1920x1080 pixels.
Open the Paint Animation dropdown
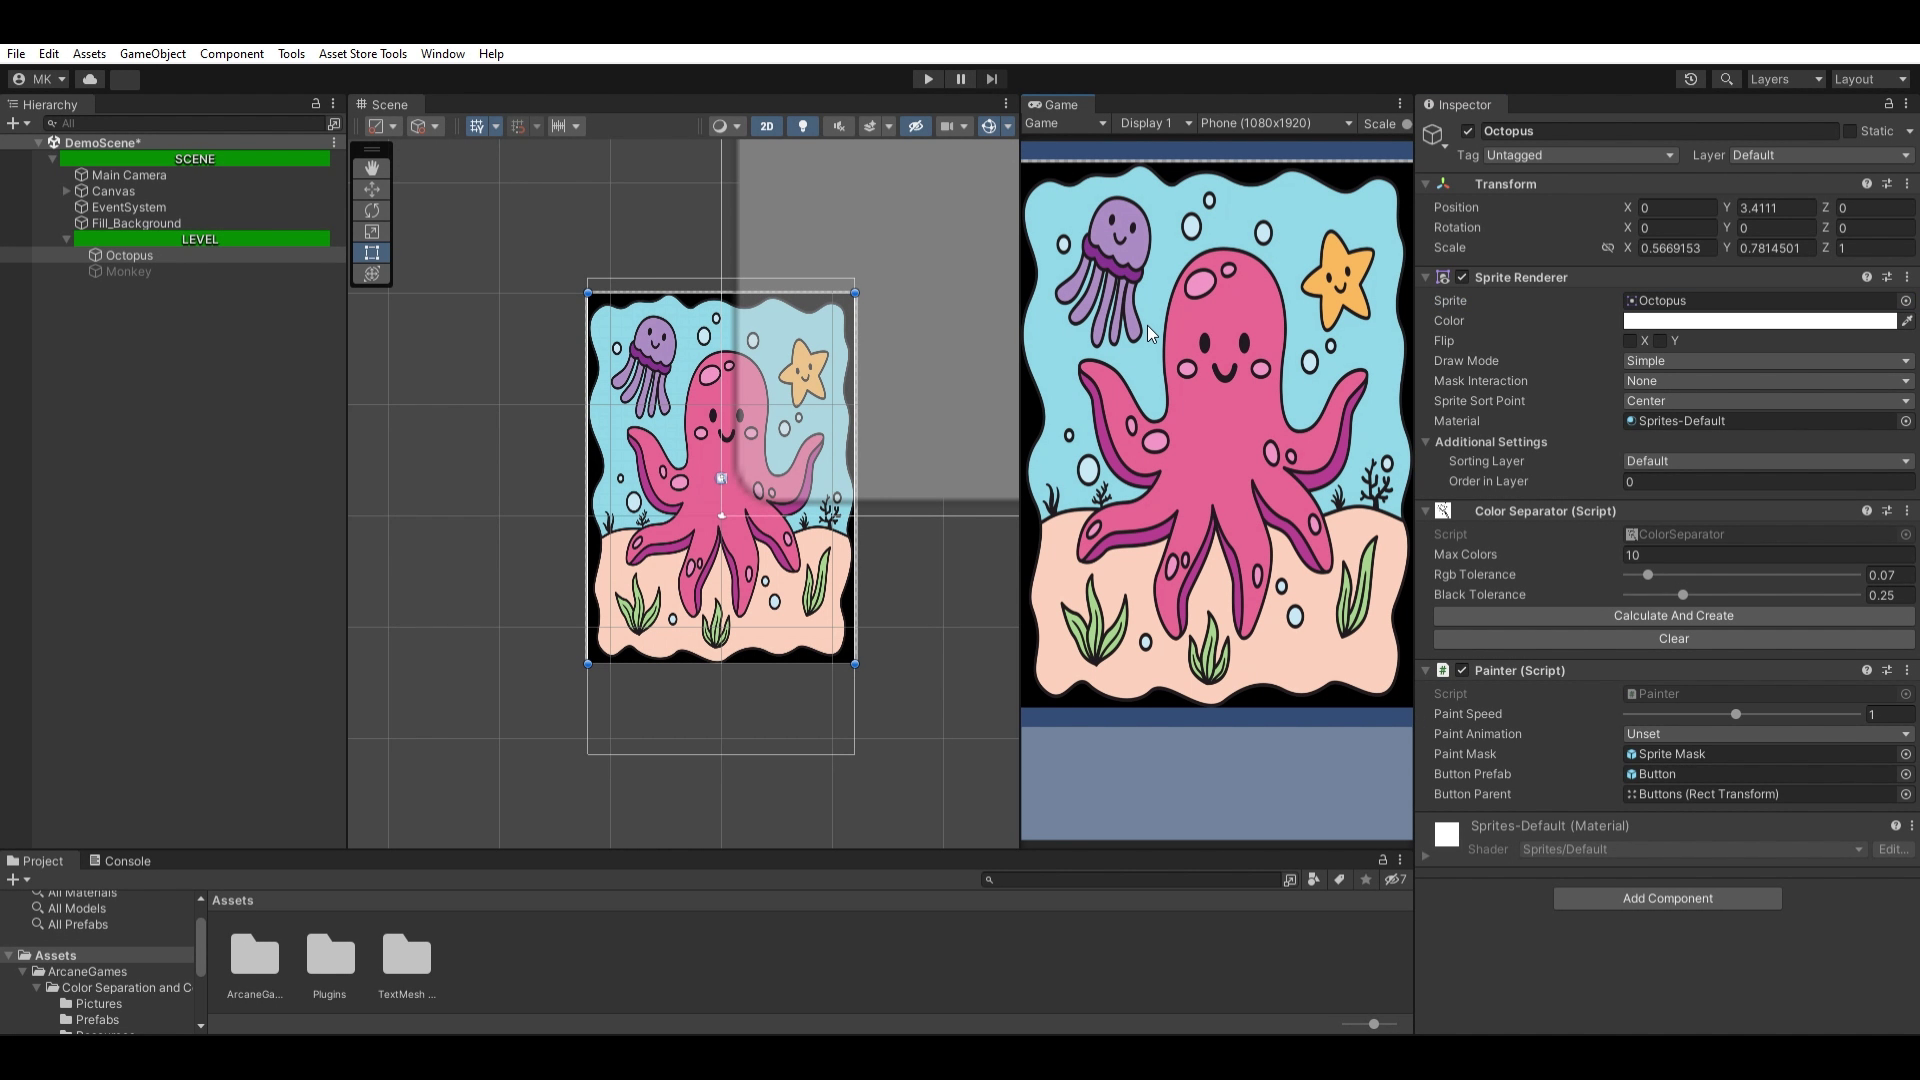(1768, 734)
